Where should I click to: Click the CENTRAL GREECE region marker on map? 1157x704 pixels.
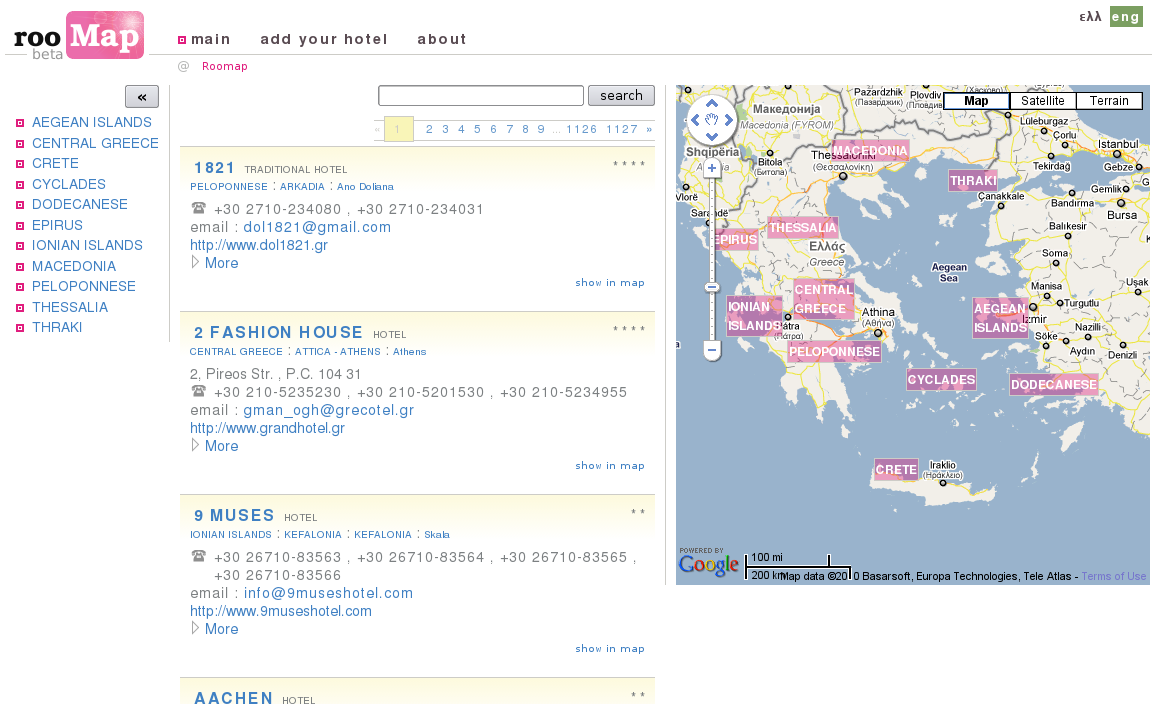823,299
